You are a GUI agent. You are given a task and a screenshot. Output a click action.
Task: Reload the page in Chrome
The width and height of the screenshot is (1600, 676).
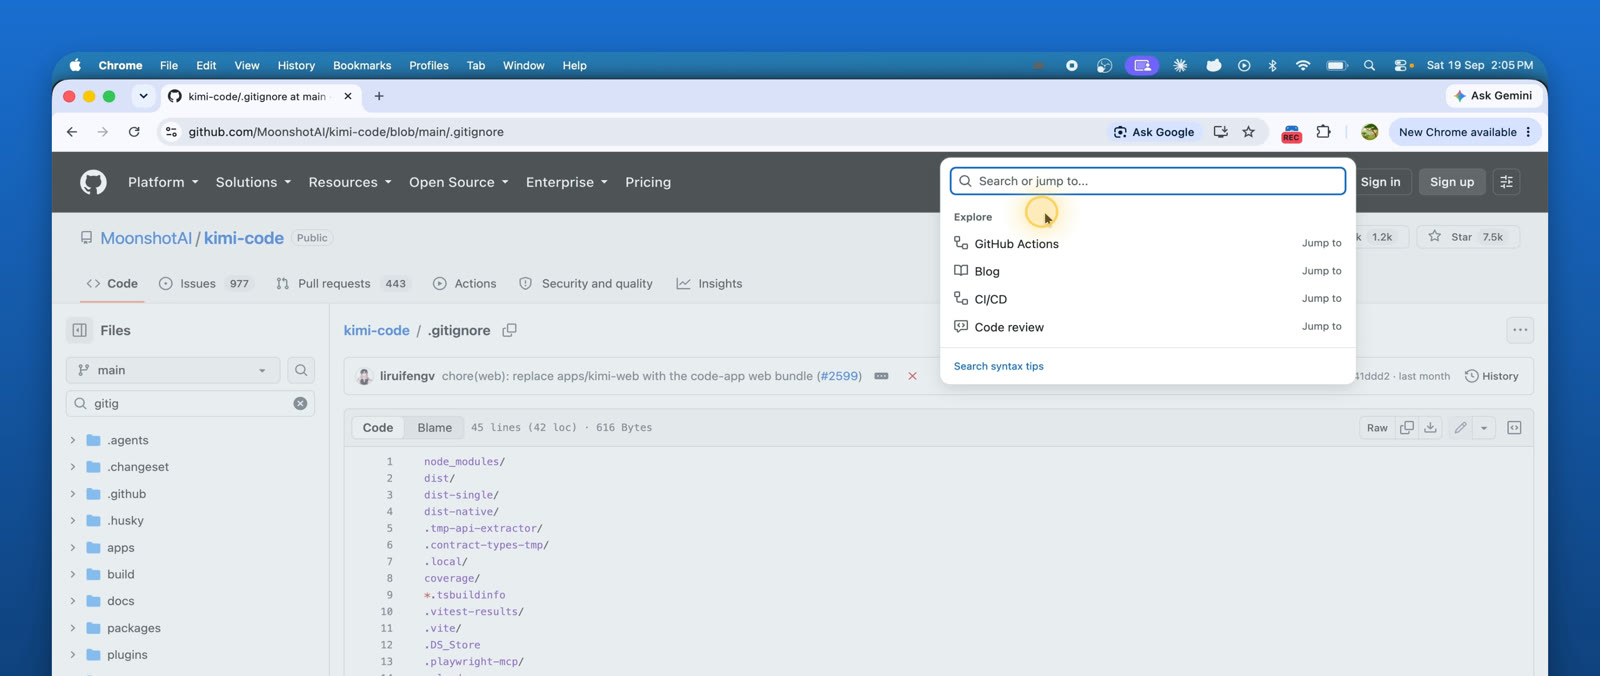pos(134,132)
